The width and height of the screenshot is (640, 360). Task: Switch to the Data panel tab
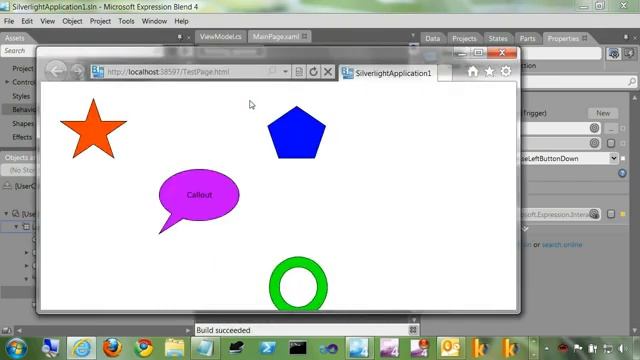tap(433, 38)
